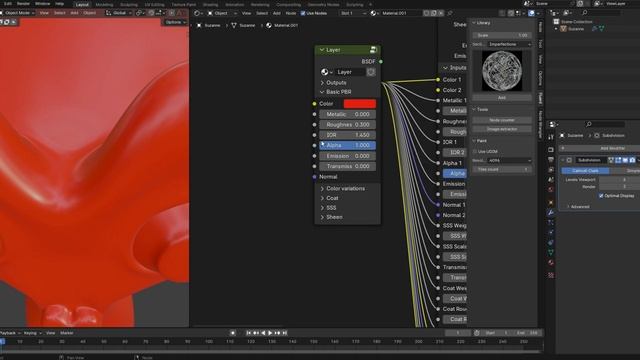Expand the Advanced section of Subdivision modifier
This screenshot has width=640, height=360.
(x=578, y=207)
